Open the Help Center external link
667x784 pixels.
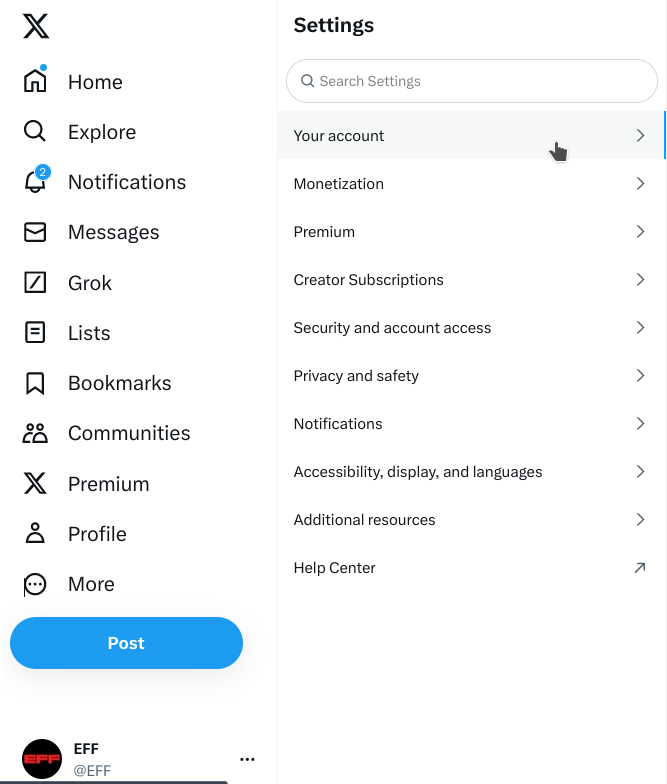[x=640, y=568]
